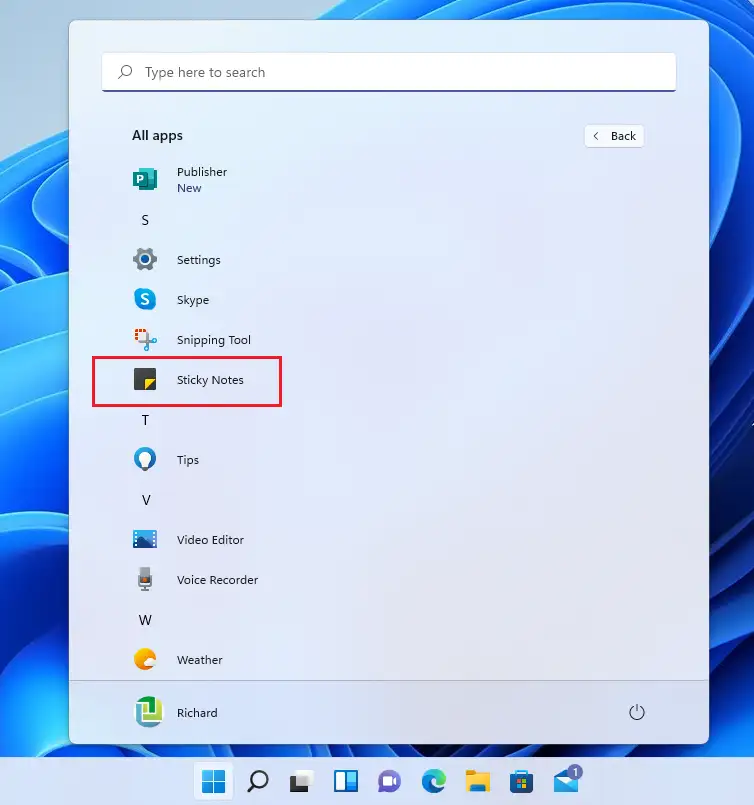754x805 pixels.
Task: Select the Weather label in list
Action: tap(200, 660)
